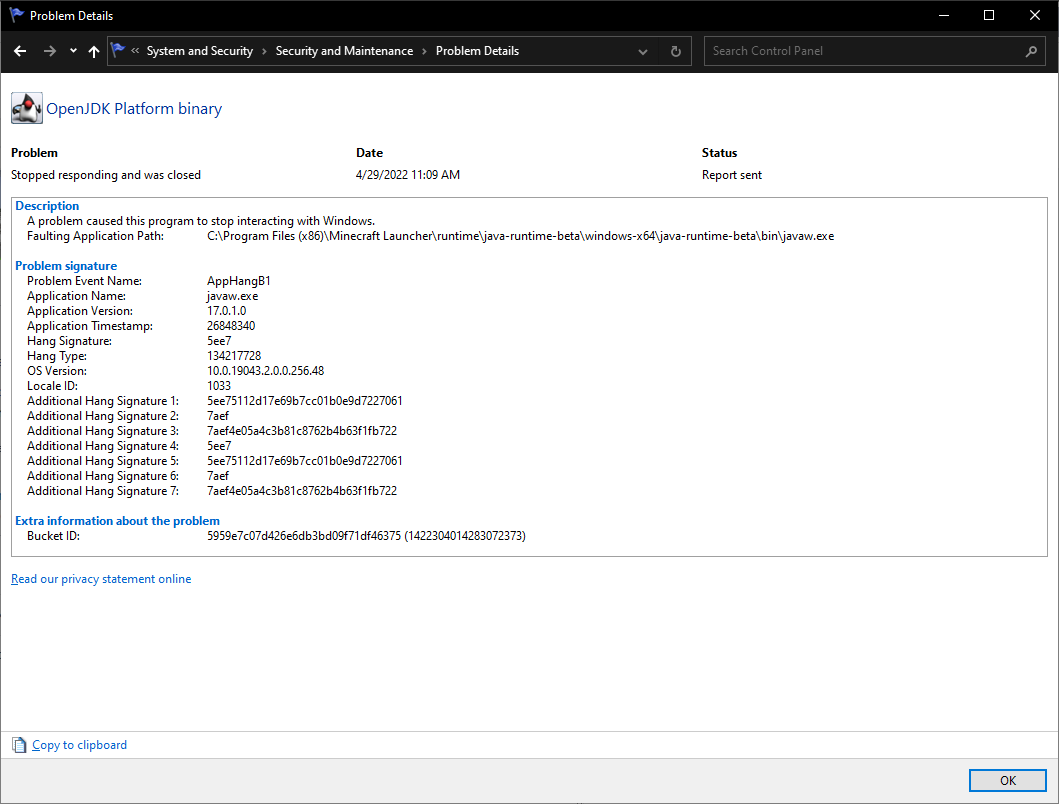Click the OpenJDK Java application icon
1059x804 pixels.
click(x=26, y=108)
